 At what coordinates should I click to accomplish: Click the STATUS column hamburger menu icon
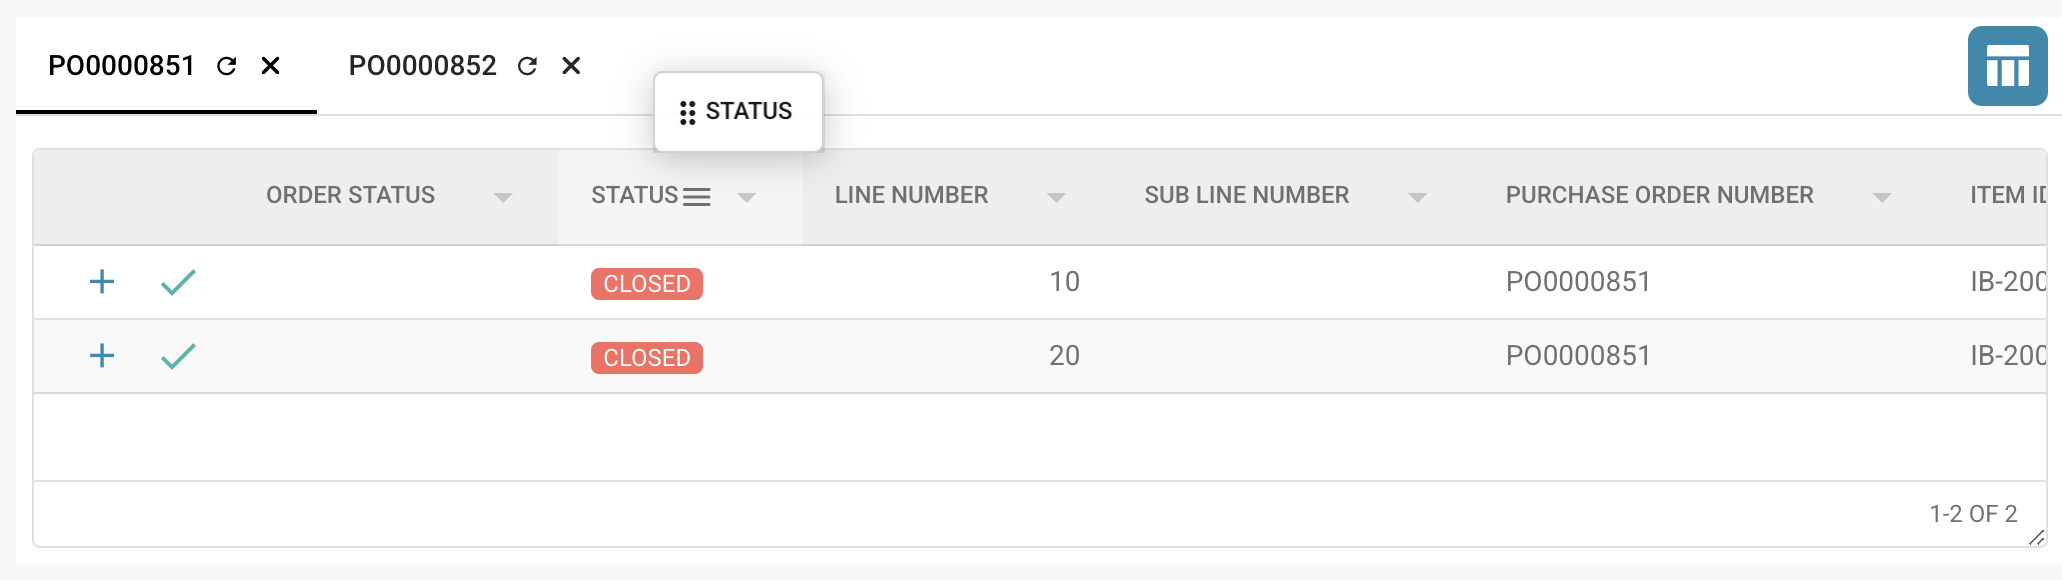click(x=697, y=197)
